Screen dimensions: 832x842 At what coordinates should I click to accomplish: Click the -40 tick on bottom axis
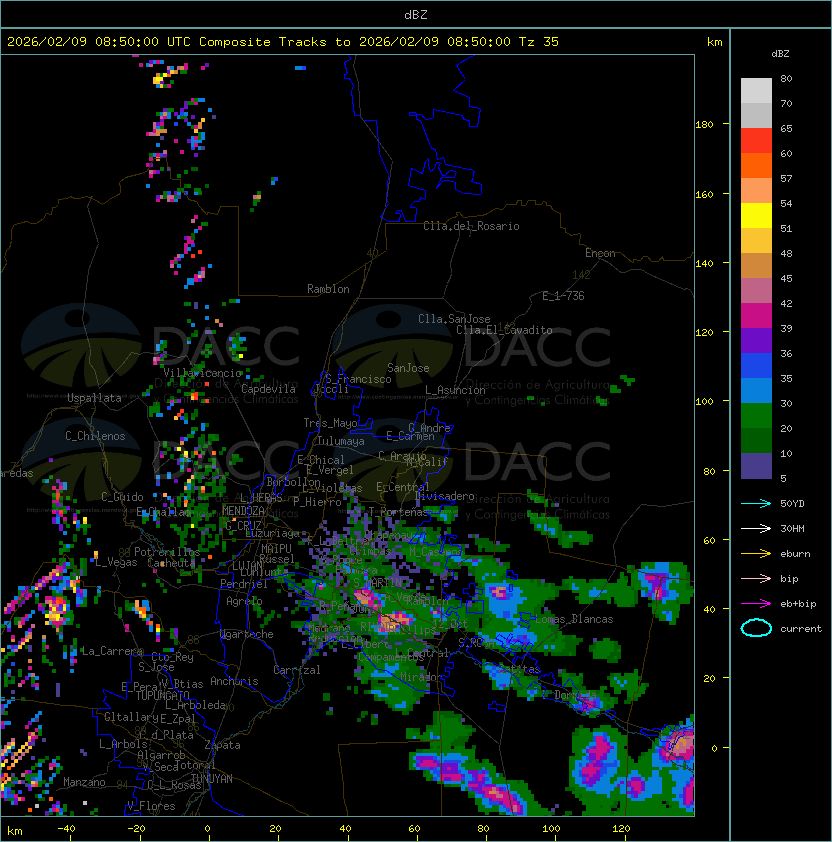(x=66, y=829)
